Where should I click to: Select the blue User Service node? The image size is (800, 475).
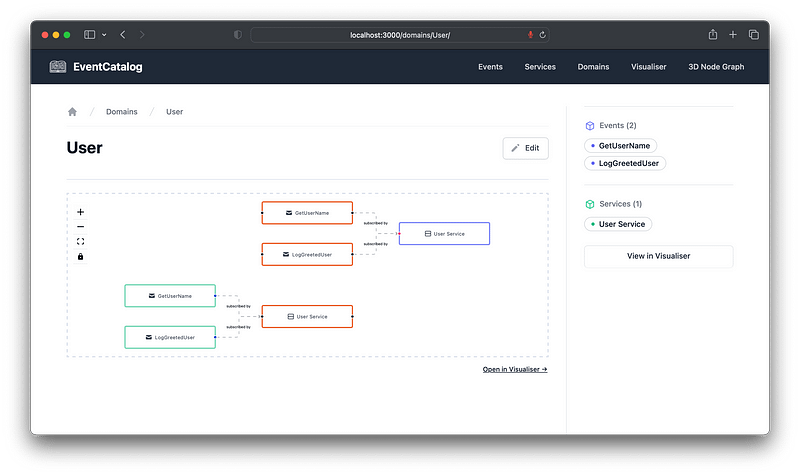tap(444, 234)
